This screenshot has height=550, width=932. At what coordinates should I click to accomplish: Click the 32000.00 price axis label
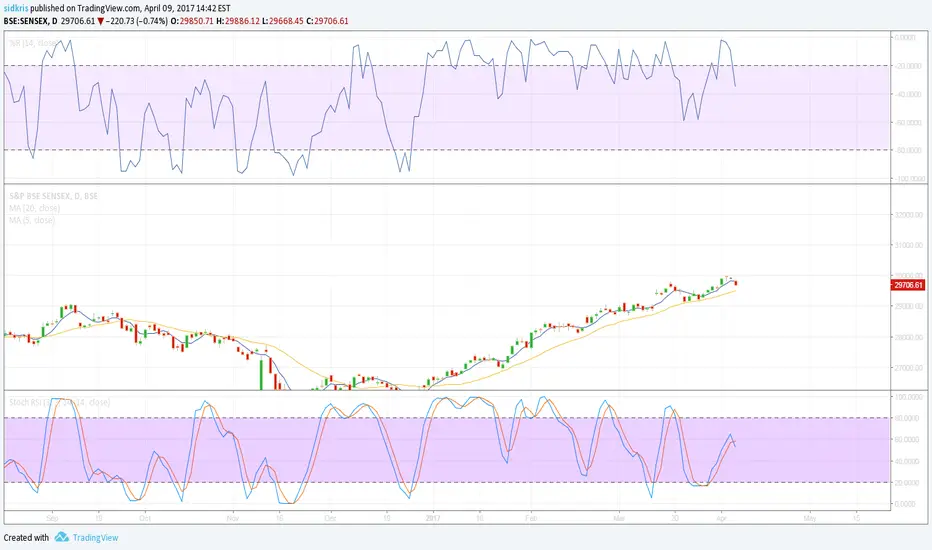point(909,215)
